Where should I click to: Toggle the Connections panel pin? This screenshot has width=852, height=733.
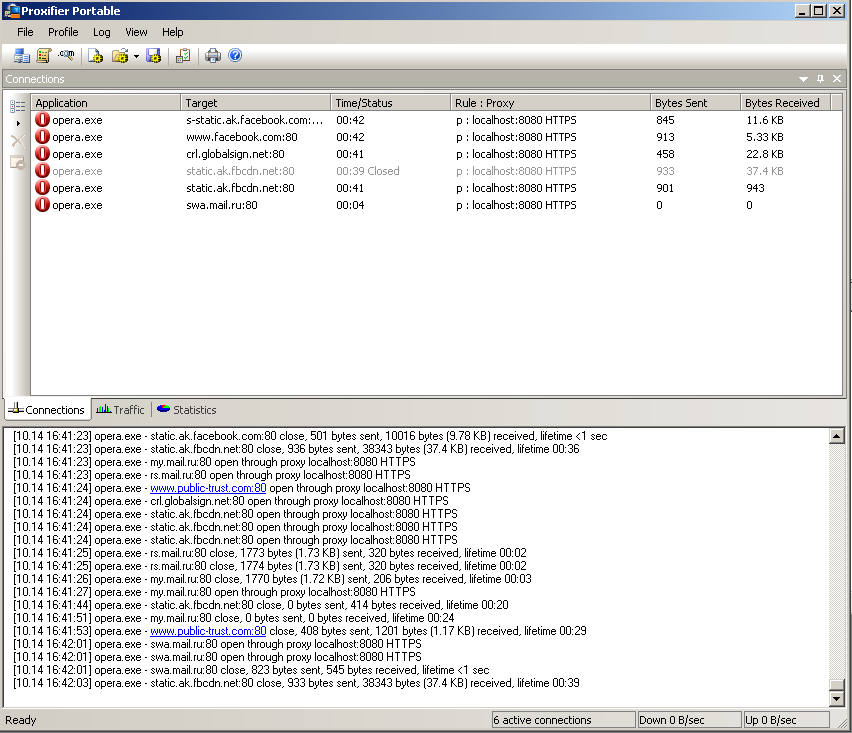(x=820, y=79)
